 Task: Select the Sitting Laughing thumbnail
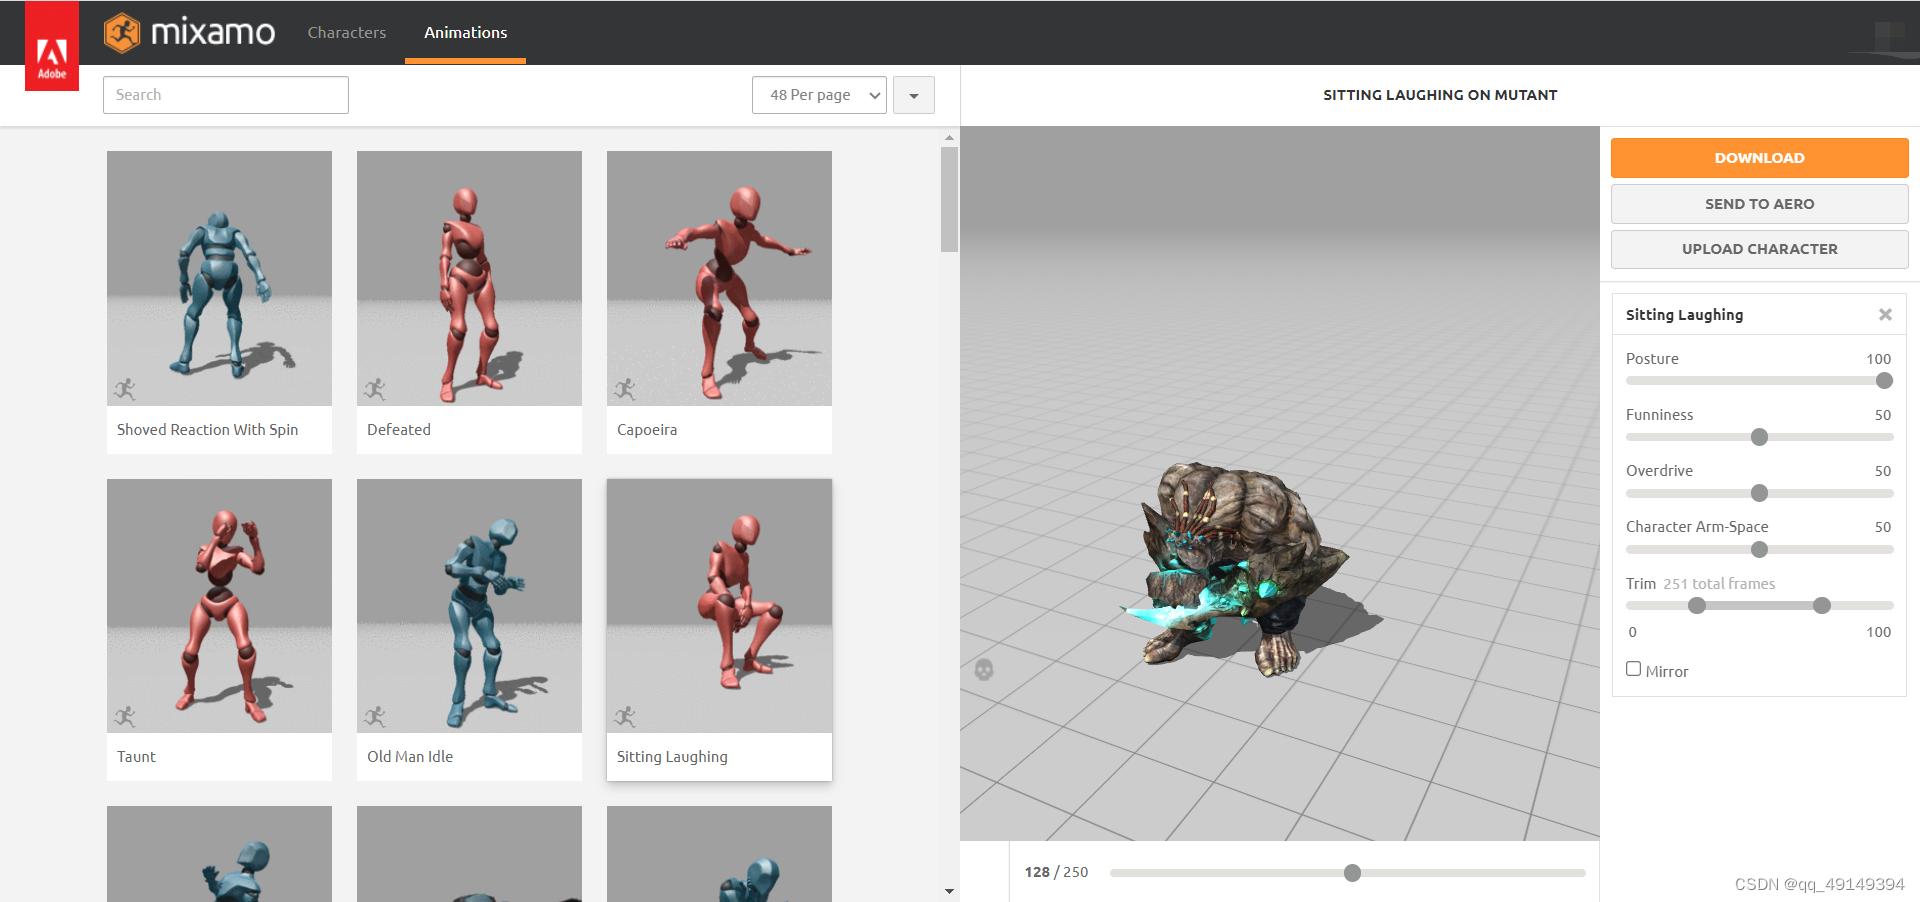point(719,606)
